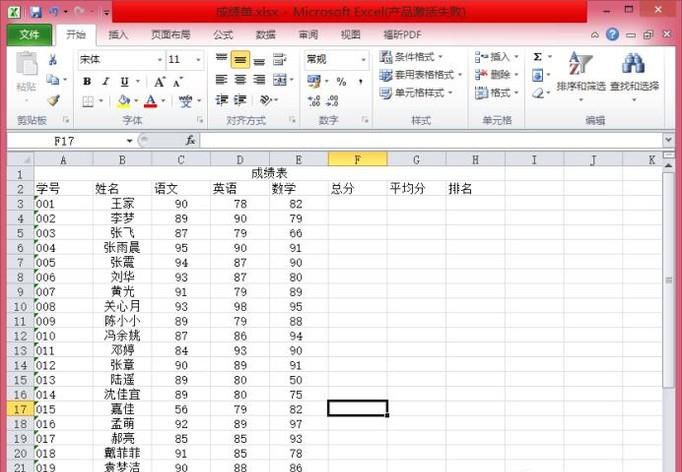Click Increase Decimal icon
The height and width of the screenshot is (472, 682).
tap(314, 101)
